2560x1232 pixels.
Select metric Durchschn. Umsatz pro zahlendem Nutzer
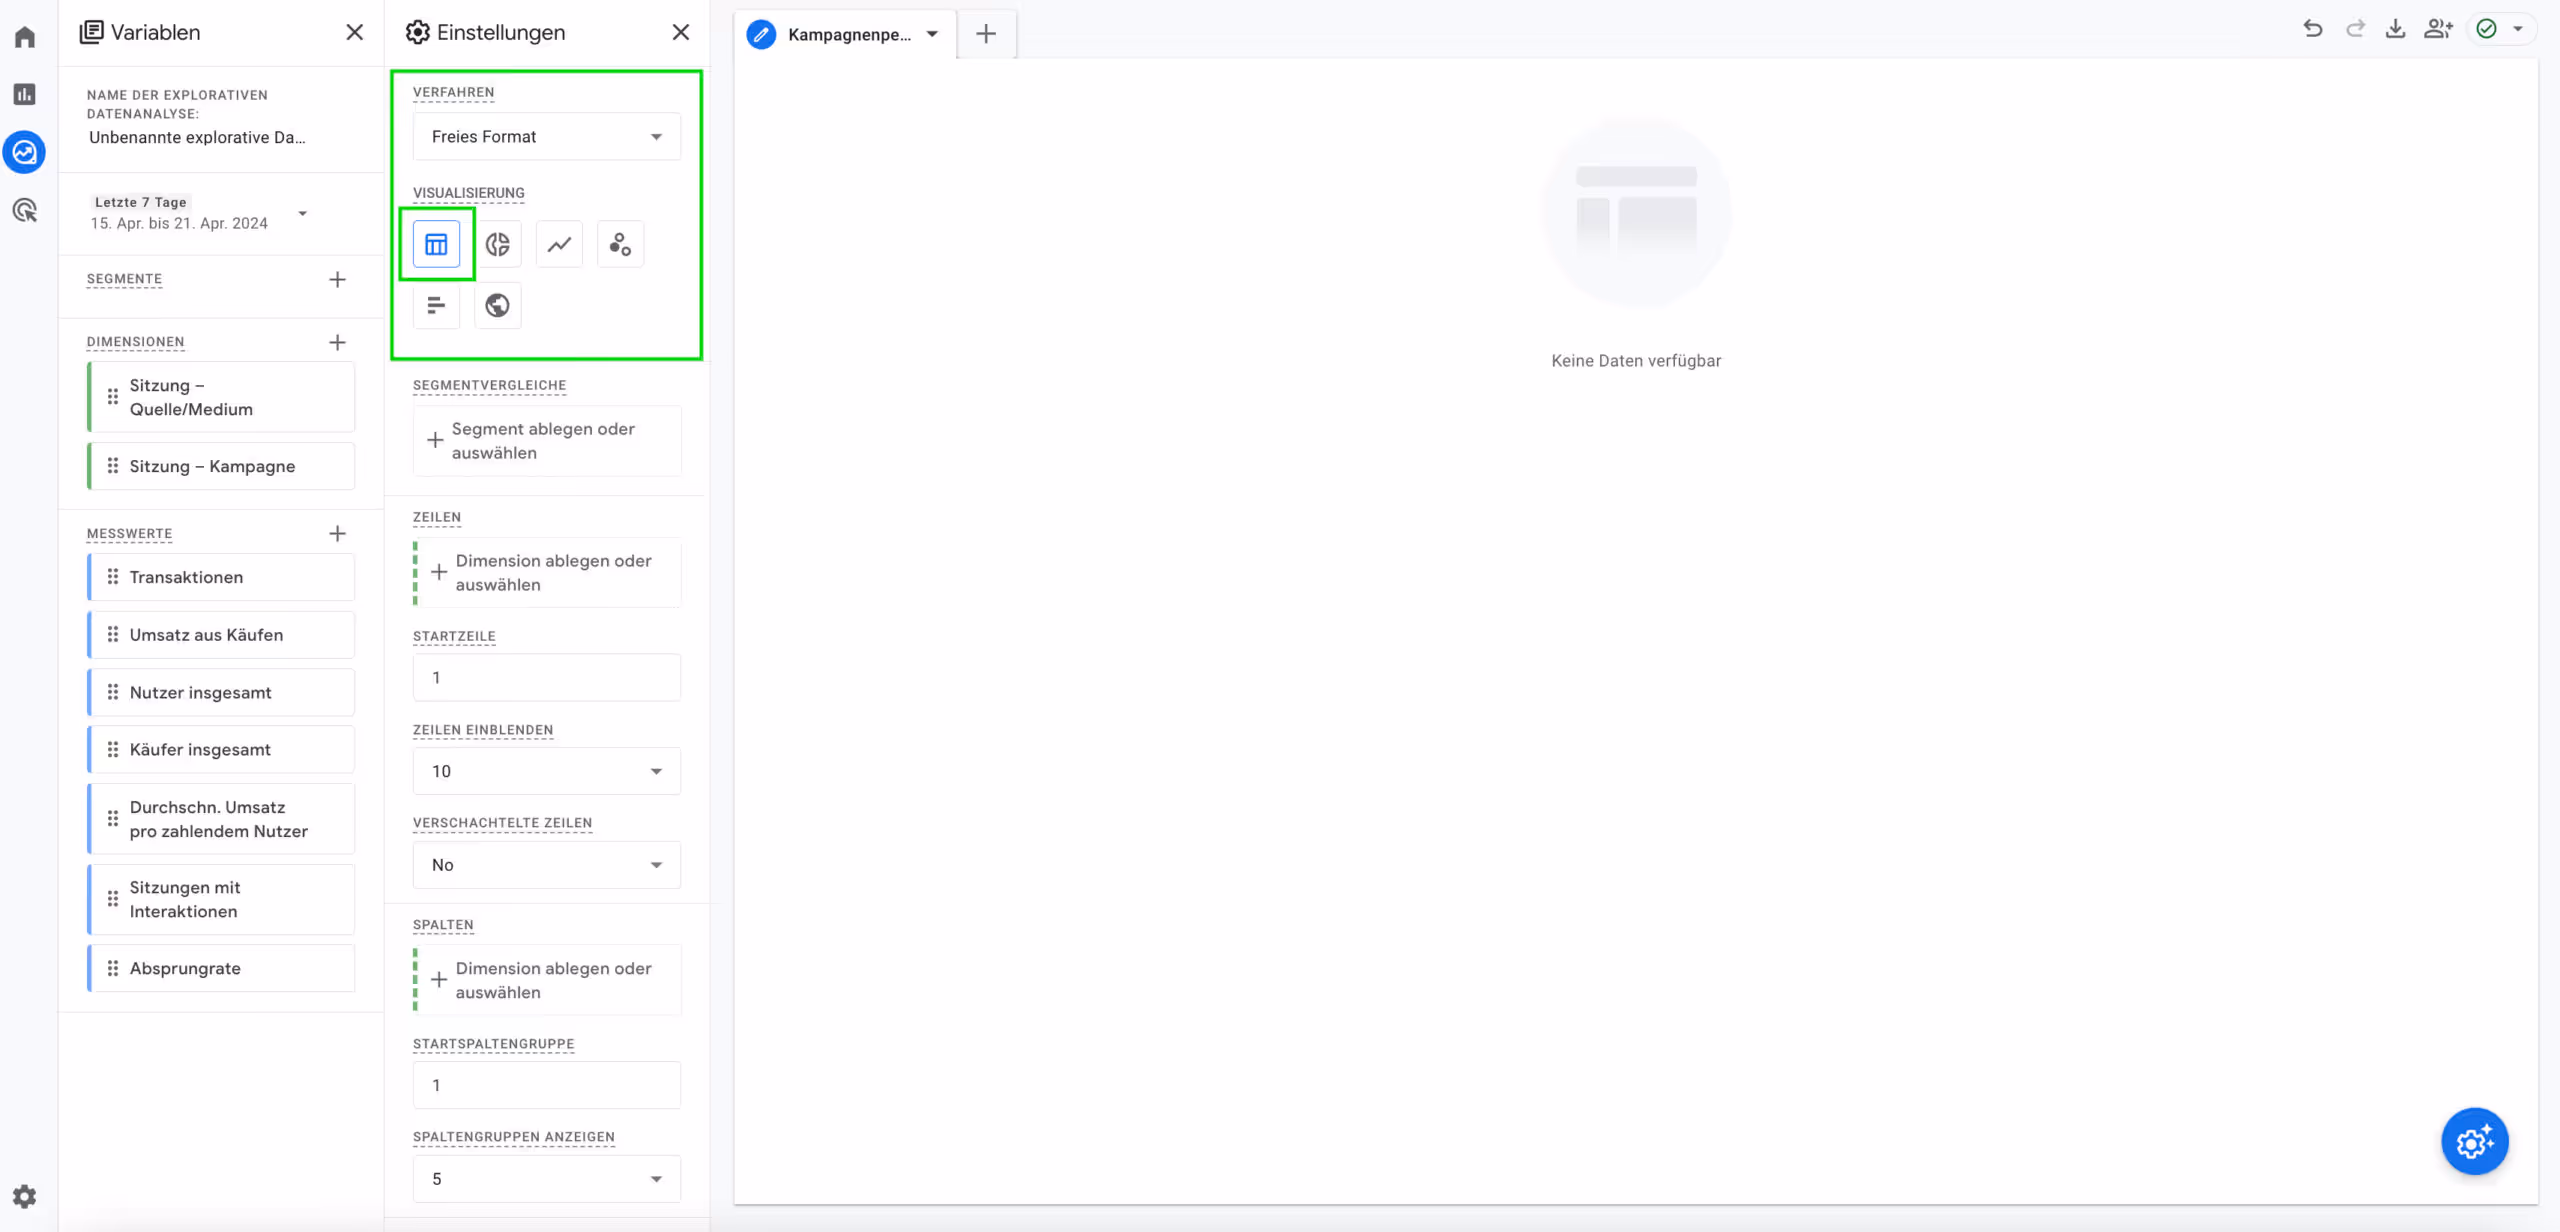221,819
